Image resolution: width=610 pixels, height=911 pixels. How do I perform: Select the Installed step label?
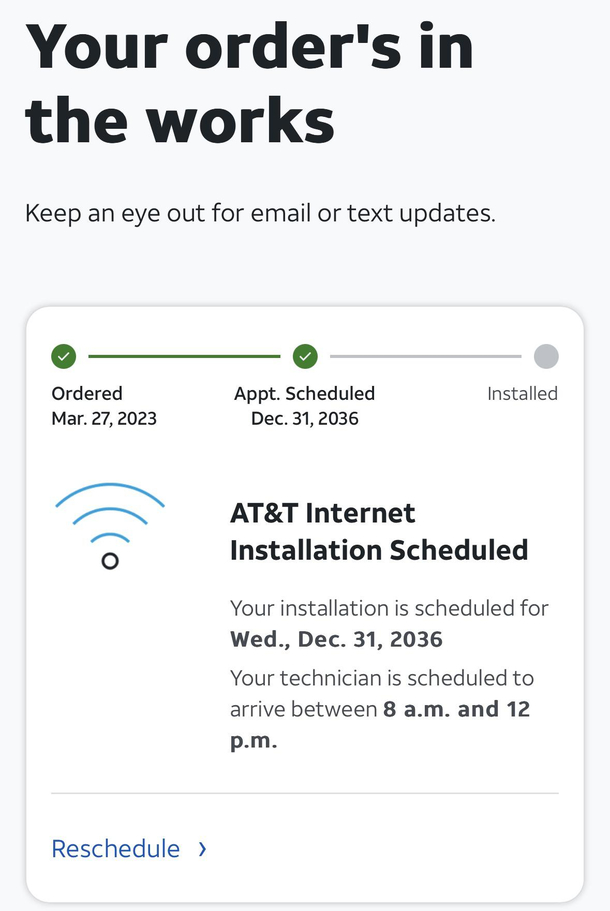pos(522,393)
